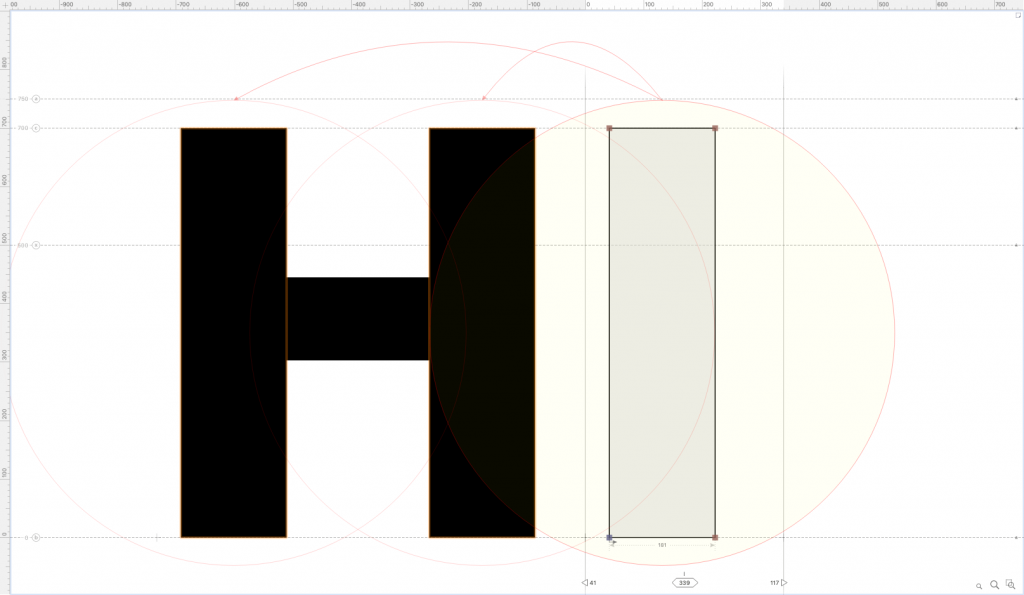
Task: Select the top-right node of the I outline
Action: tap(715, 128)
